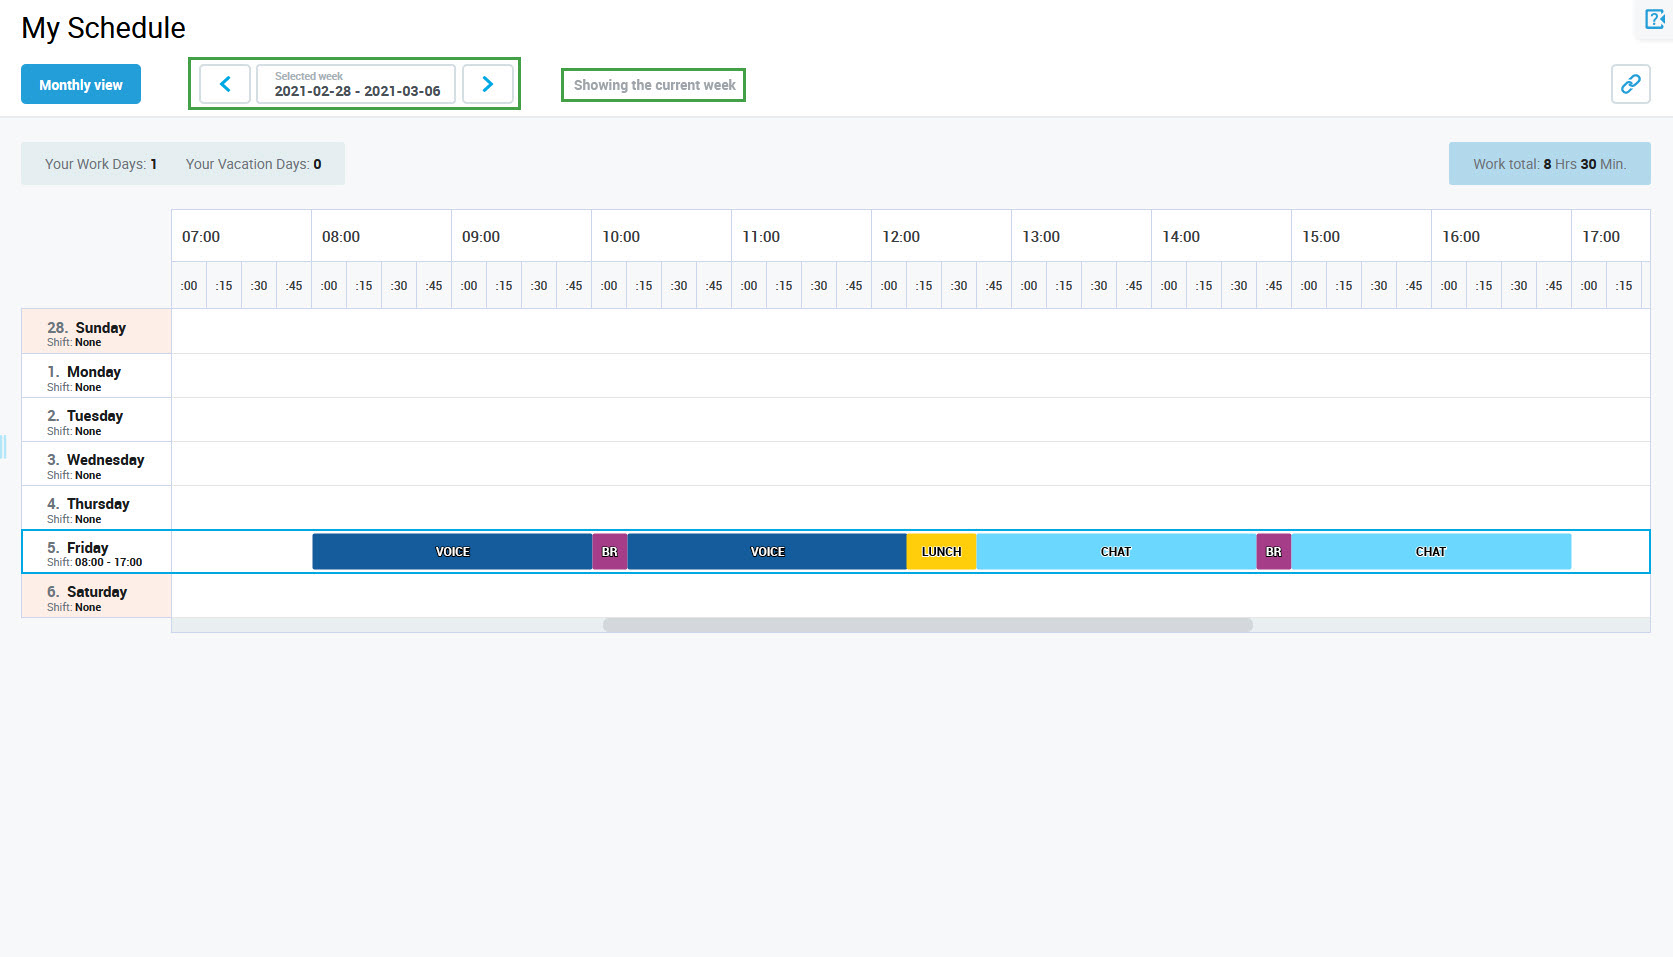Click the Work total summary box
This screenshot has height=957, width=1673.
click(1549, 164)
